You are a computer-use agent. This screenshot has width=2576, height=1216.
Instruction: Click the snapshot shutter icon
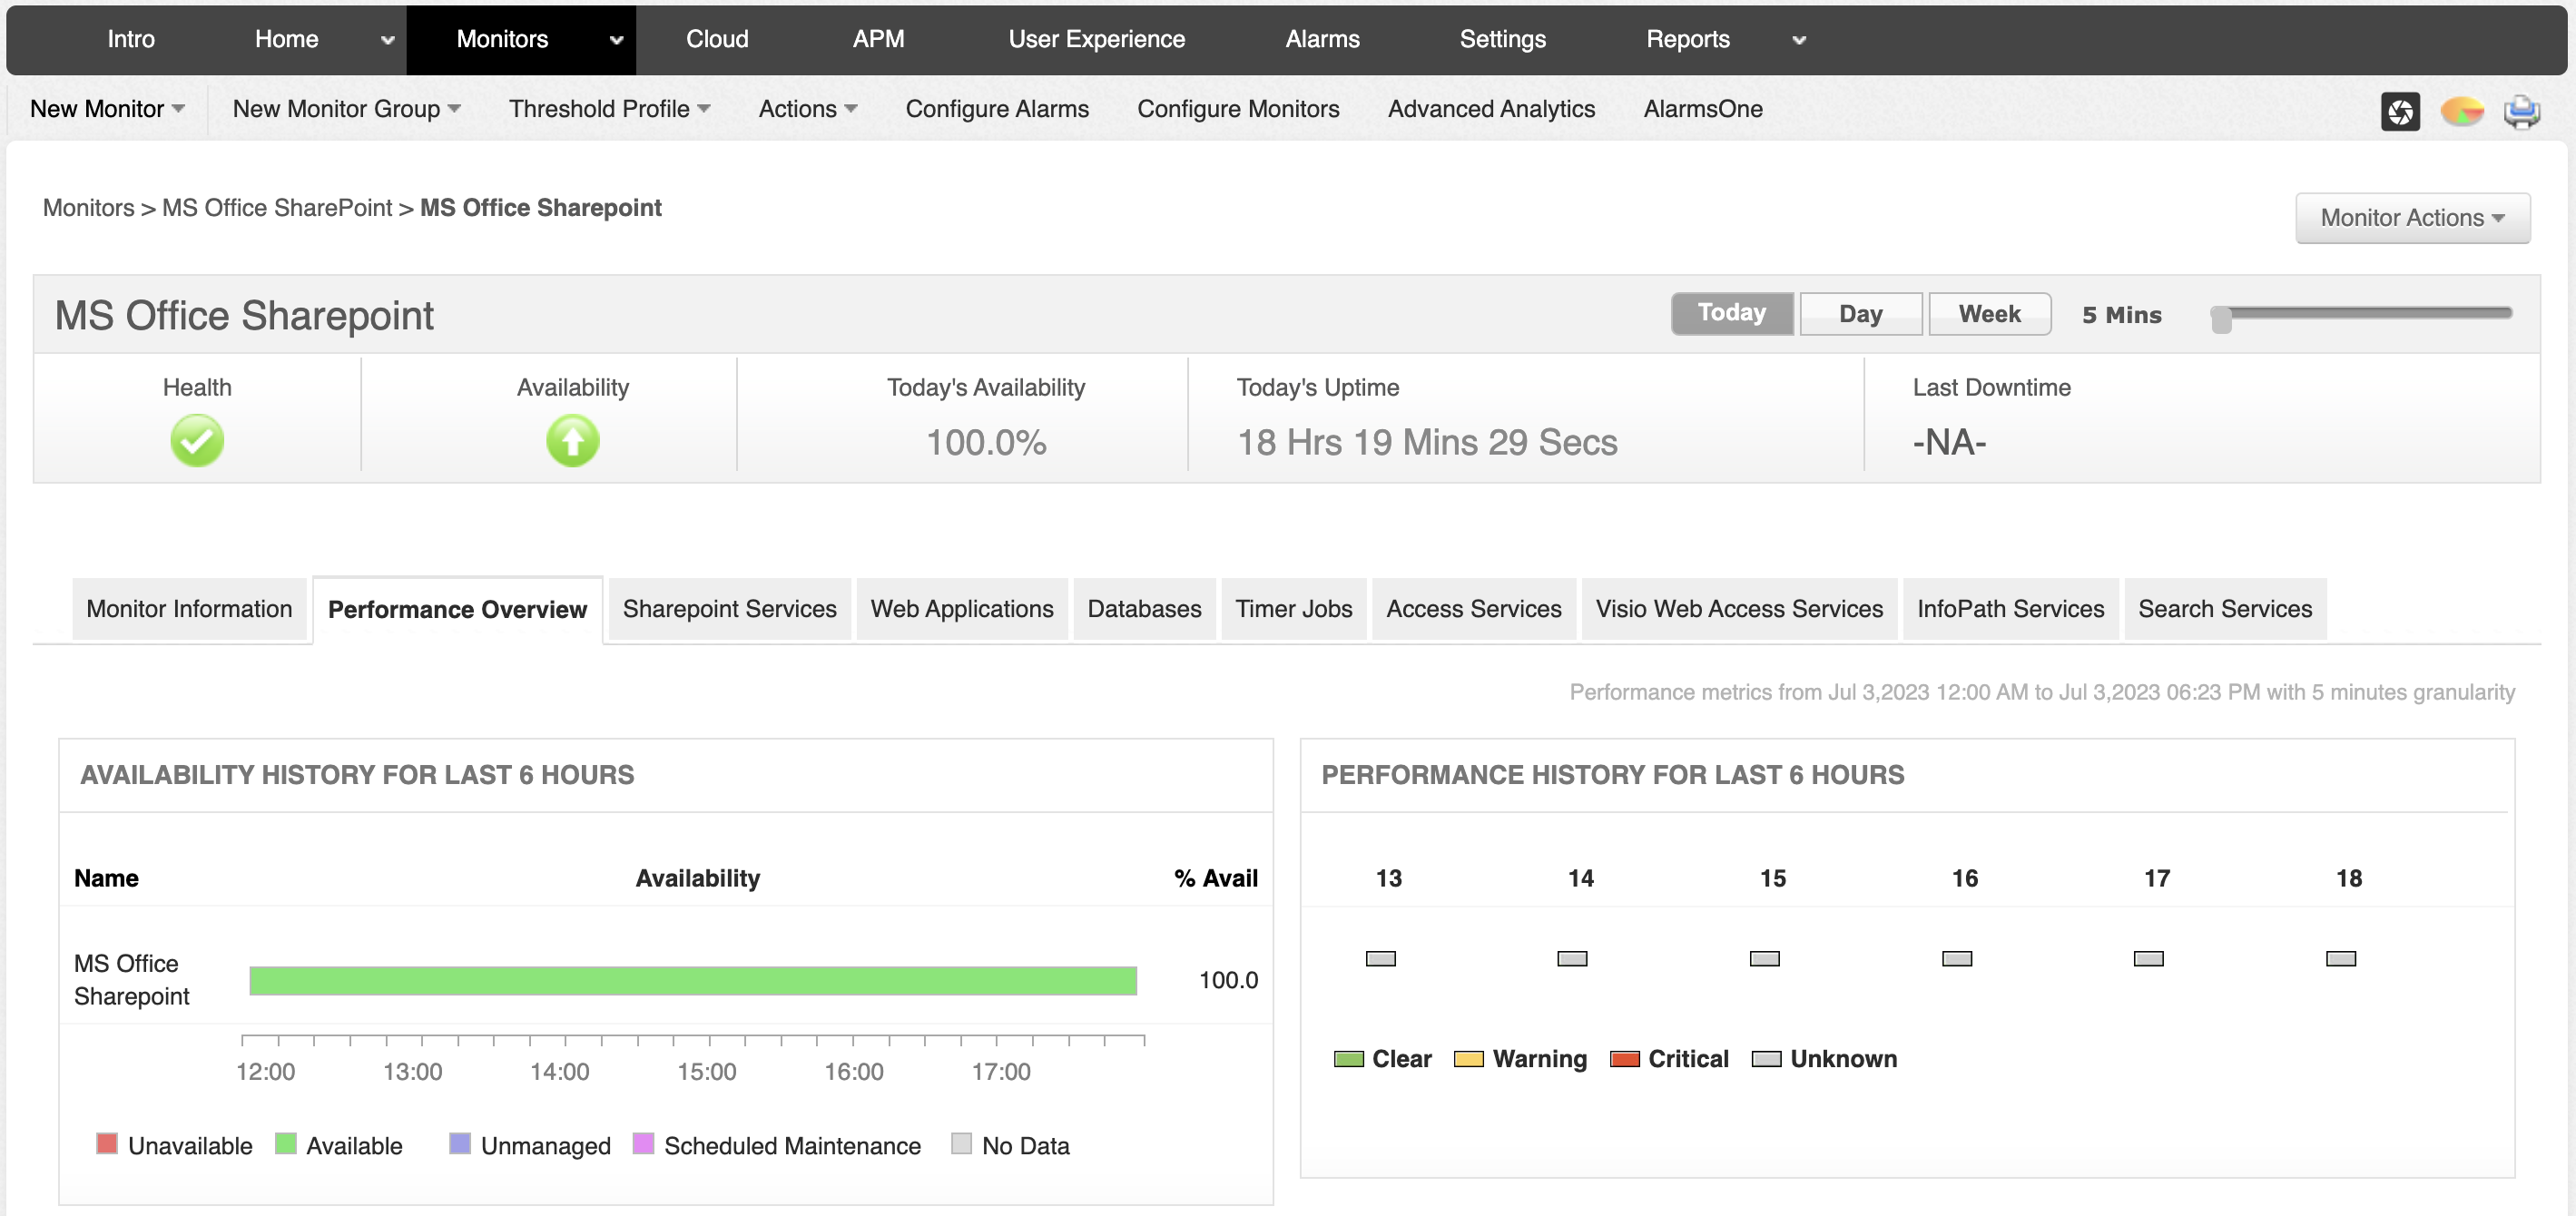coord(2400,111)
